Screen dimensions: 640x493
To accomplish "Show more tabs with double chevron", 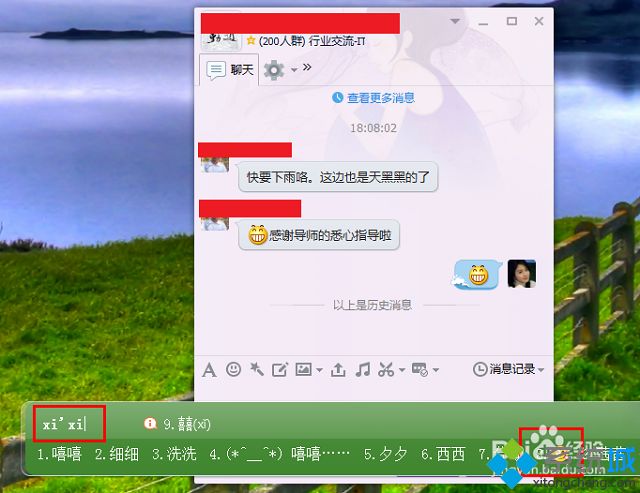I will pos(307,67).
